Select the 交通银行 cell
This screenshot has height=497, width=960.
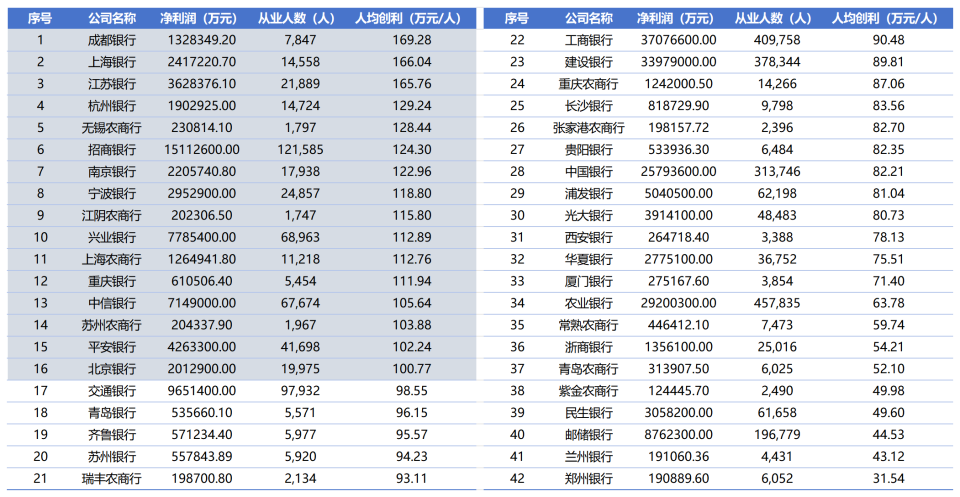[x=111, y=390]
